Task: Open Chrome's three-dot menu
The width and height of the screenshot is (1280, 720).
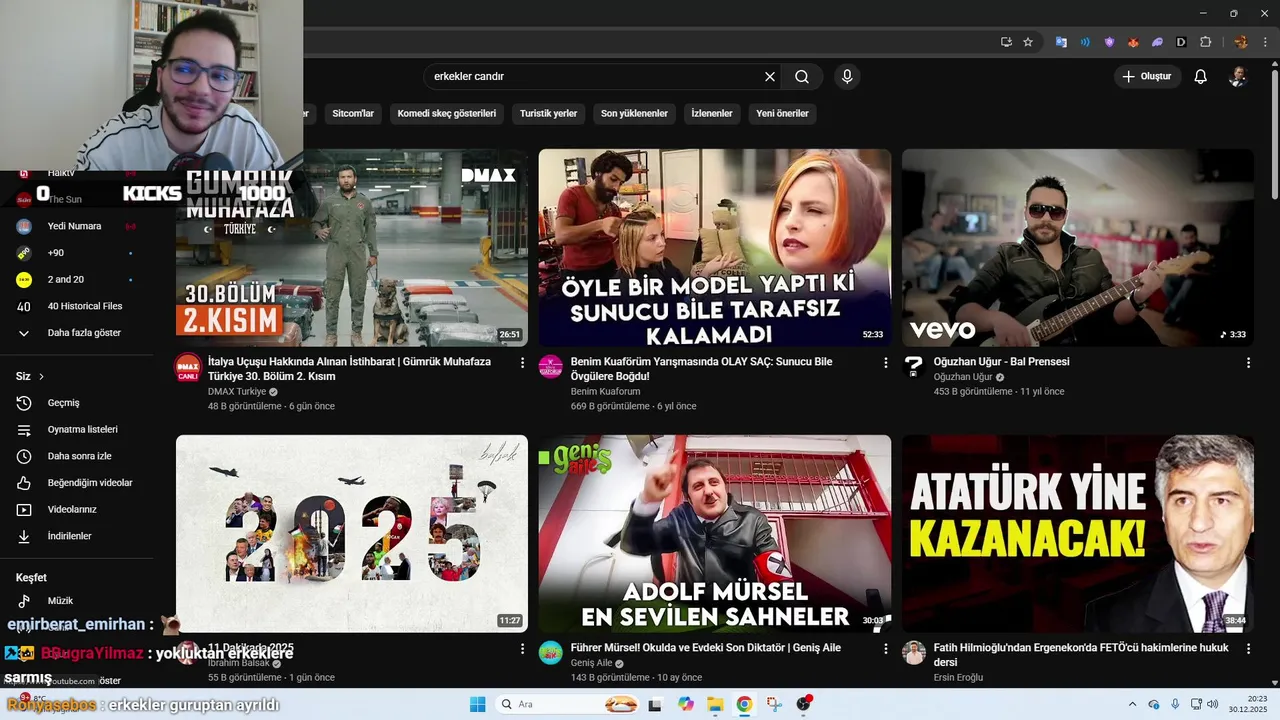Action: (x=1264, y=42)
